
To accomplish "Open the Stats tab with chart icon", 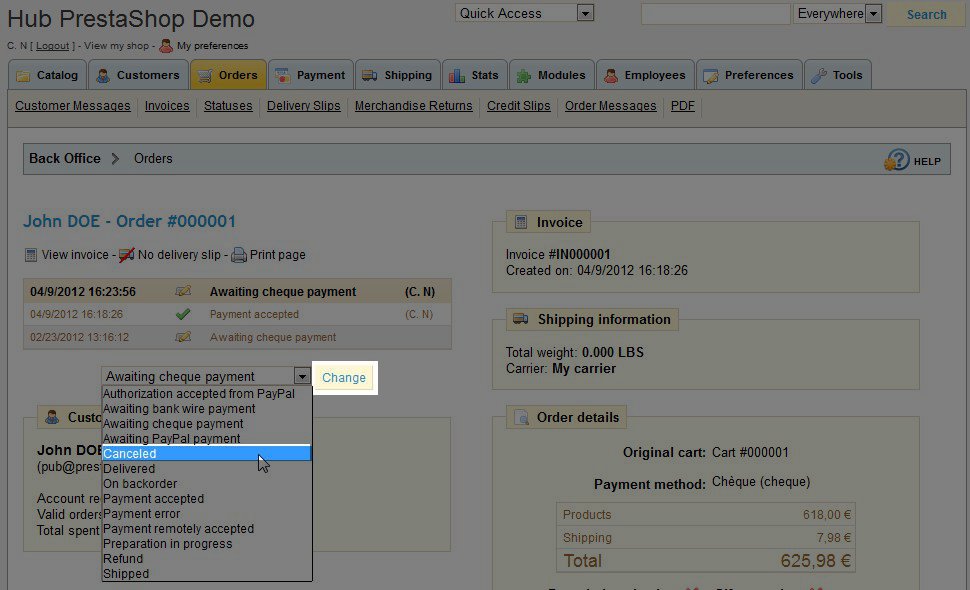I will (x=457, y=76).
